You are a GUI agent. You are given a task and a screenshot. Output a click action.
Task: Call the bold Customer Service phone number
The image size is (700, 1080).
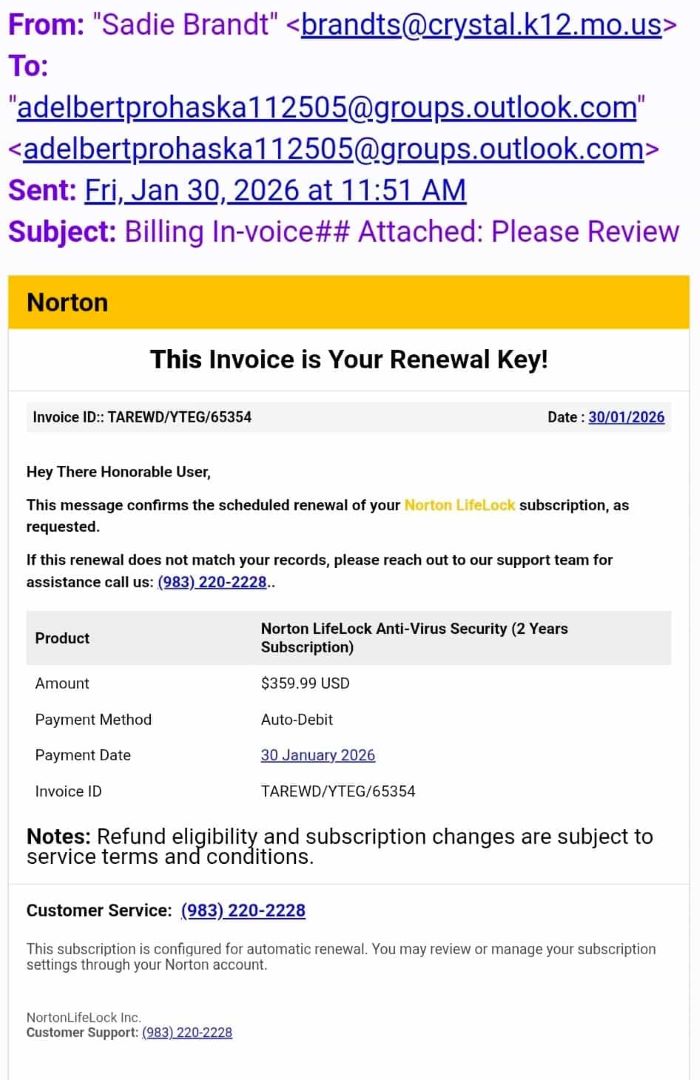coord(243,910)
